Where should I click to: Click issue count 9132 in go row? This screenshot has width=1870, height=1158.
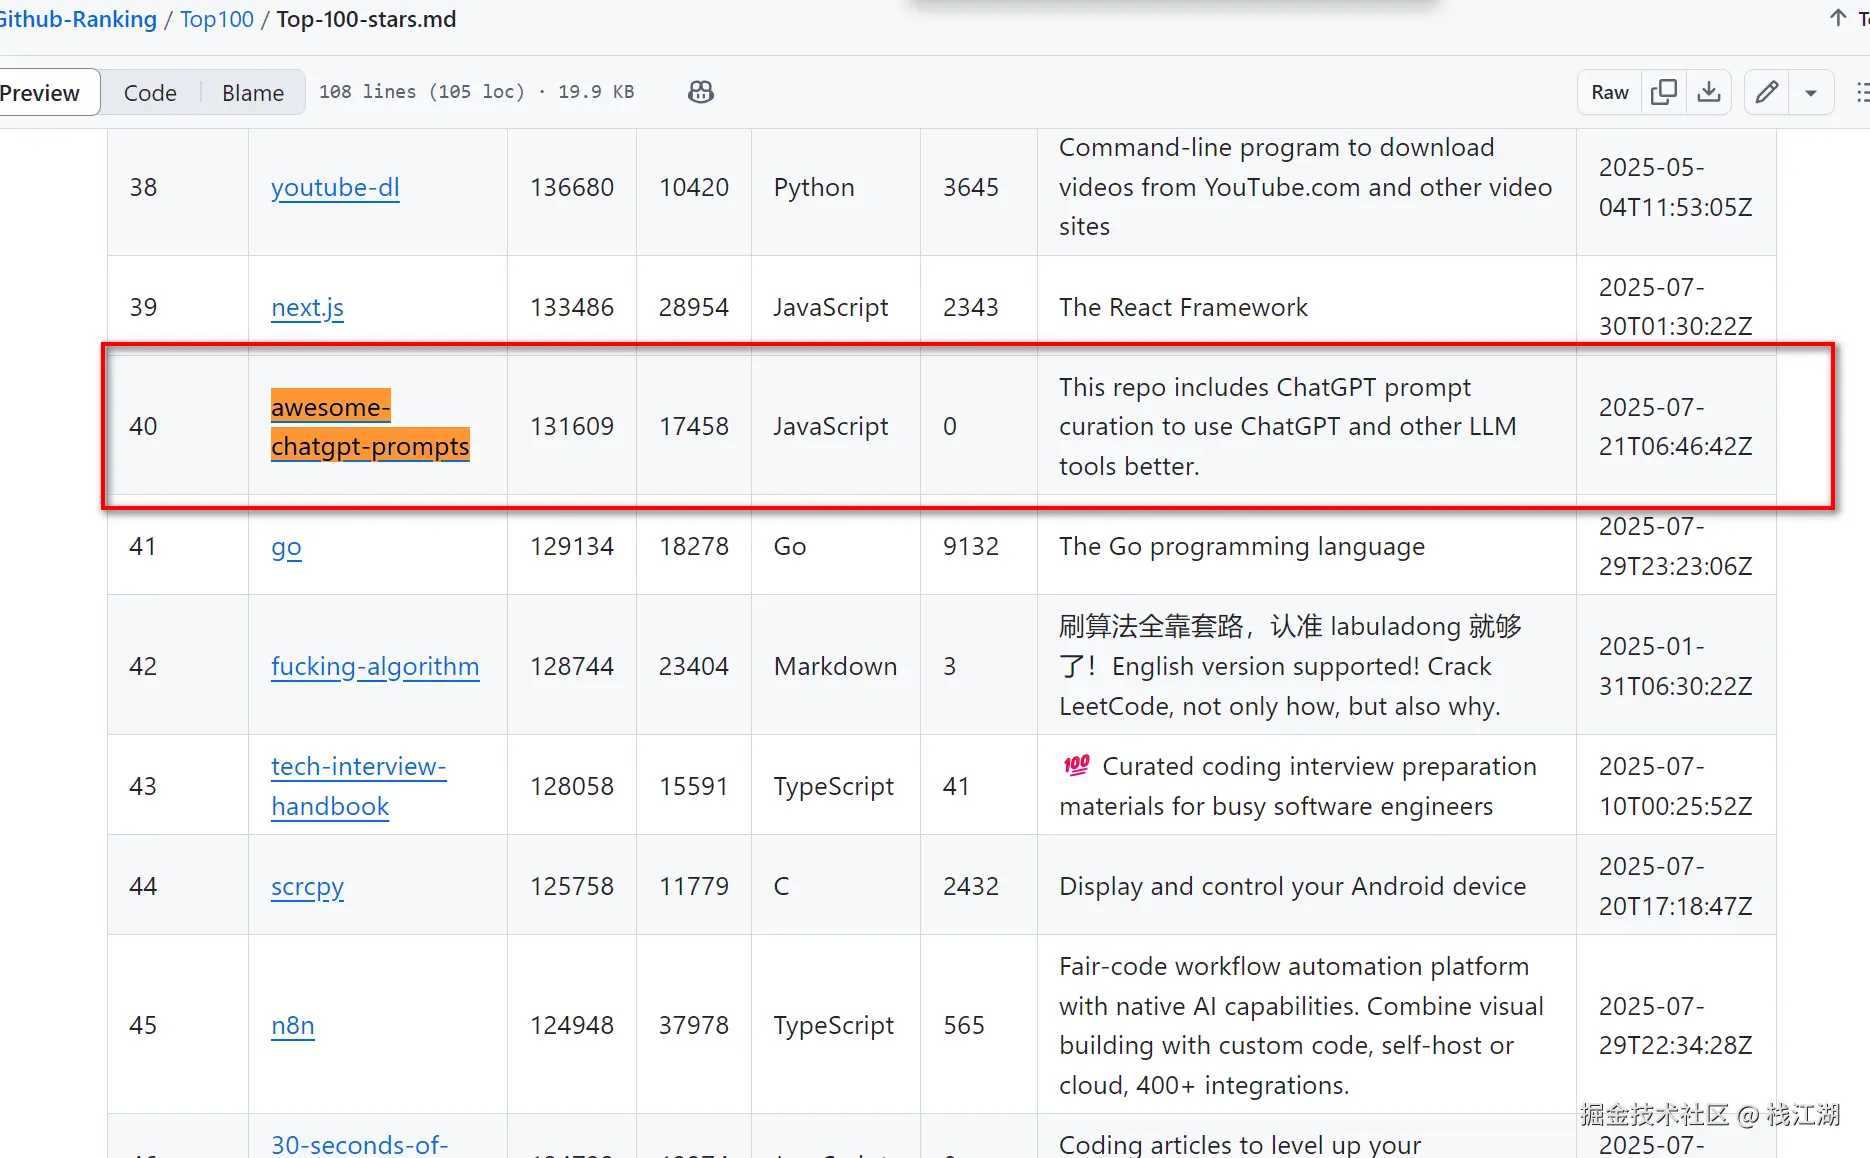(x=971, y=546)
